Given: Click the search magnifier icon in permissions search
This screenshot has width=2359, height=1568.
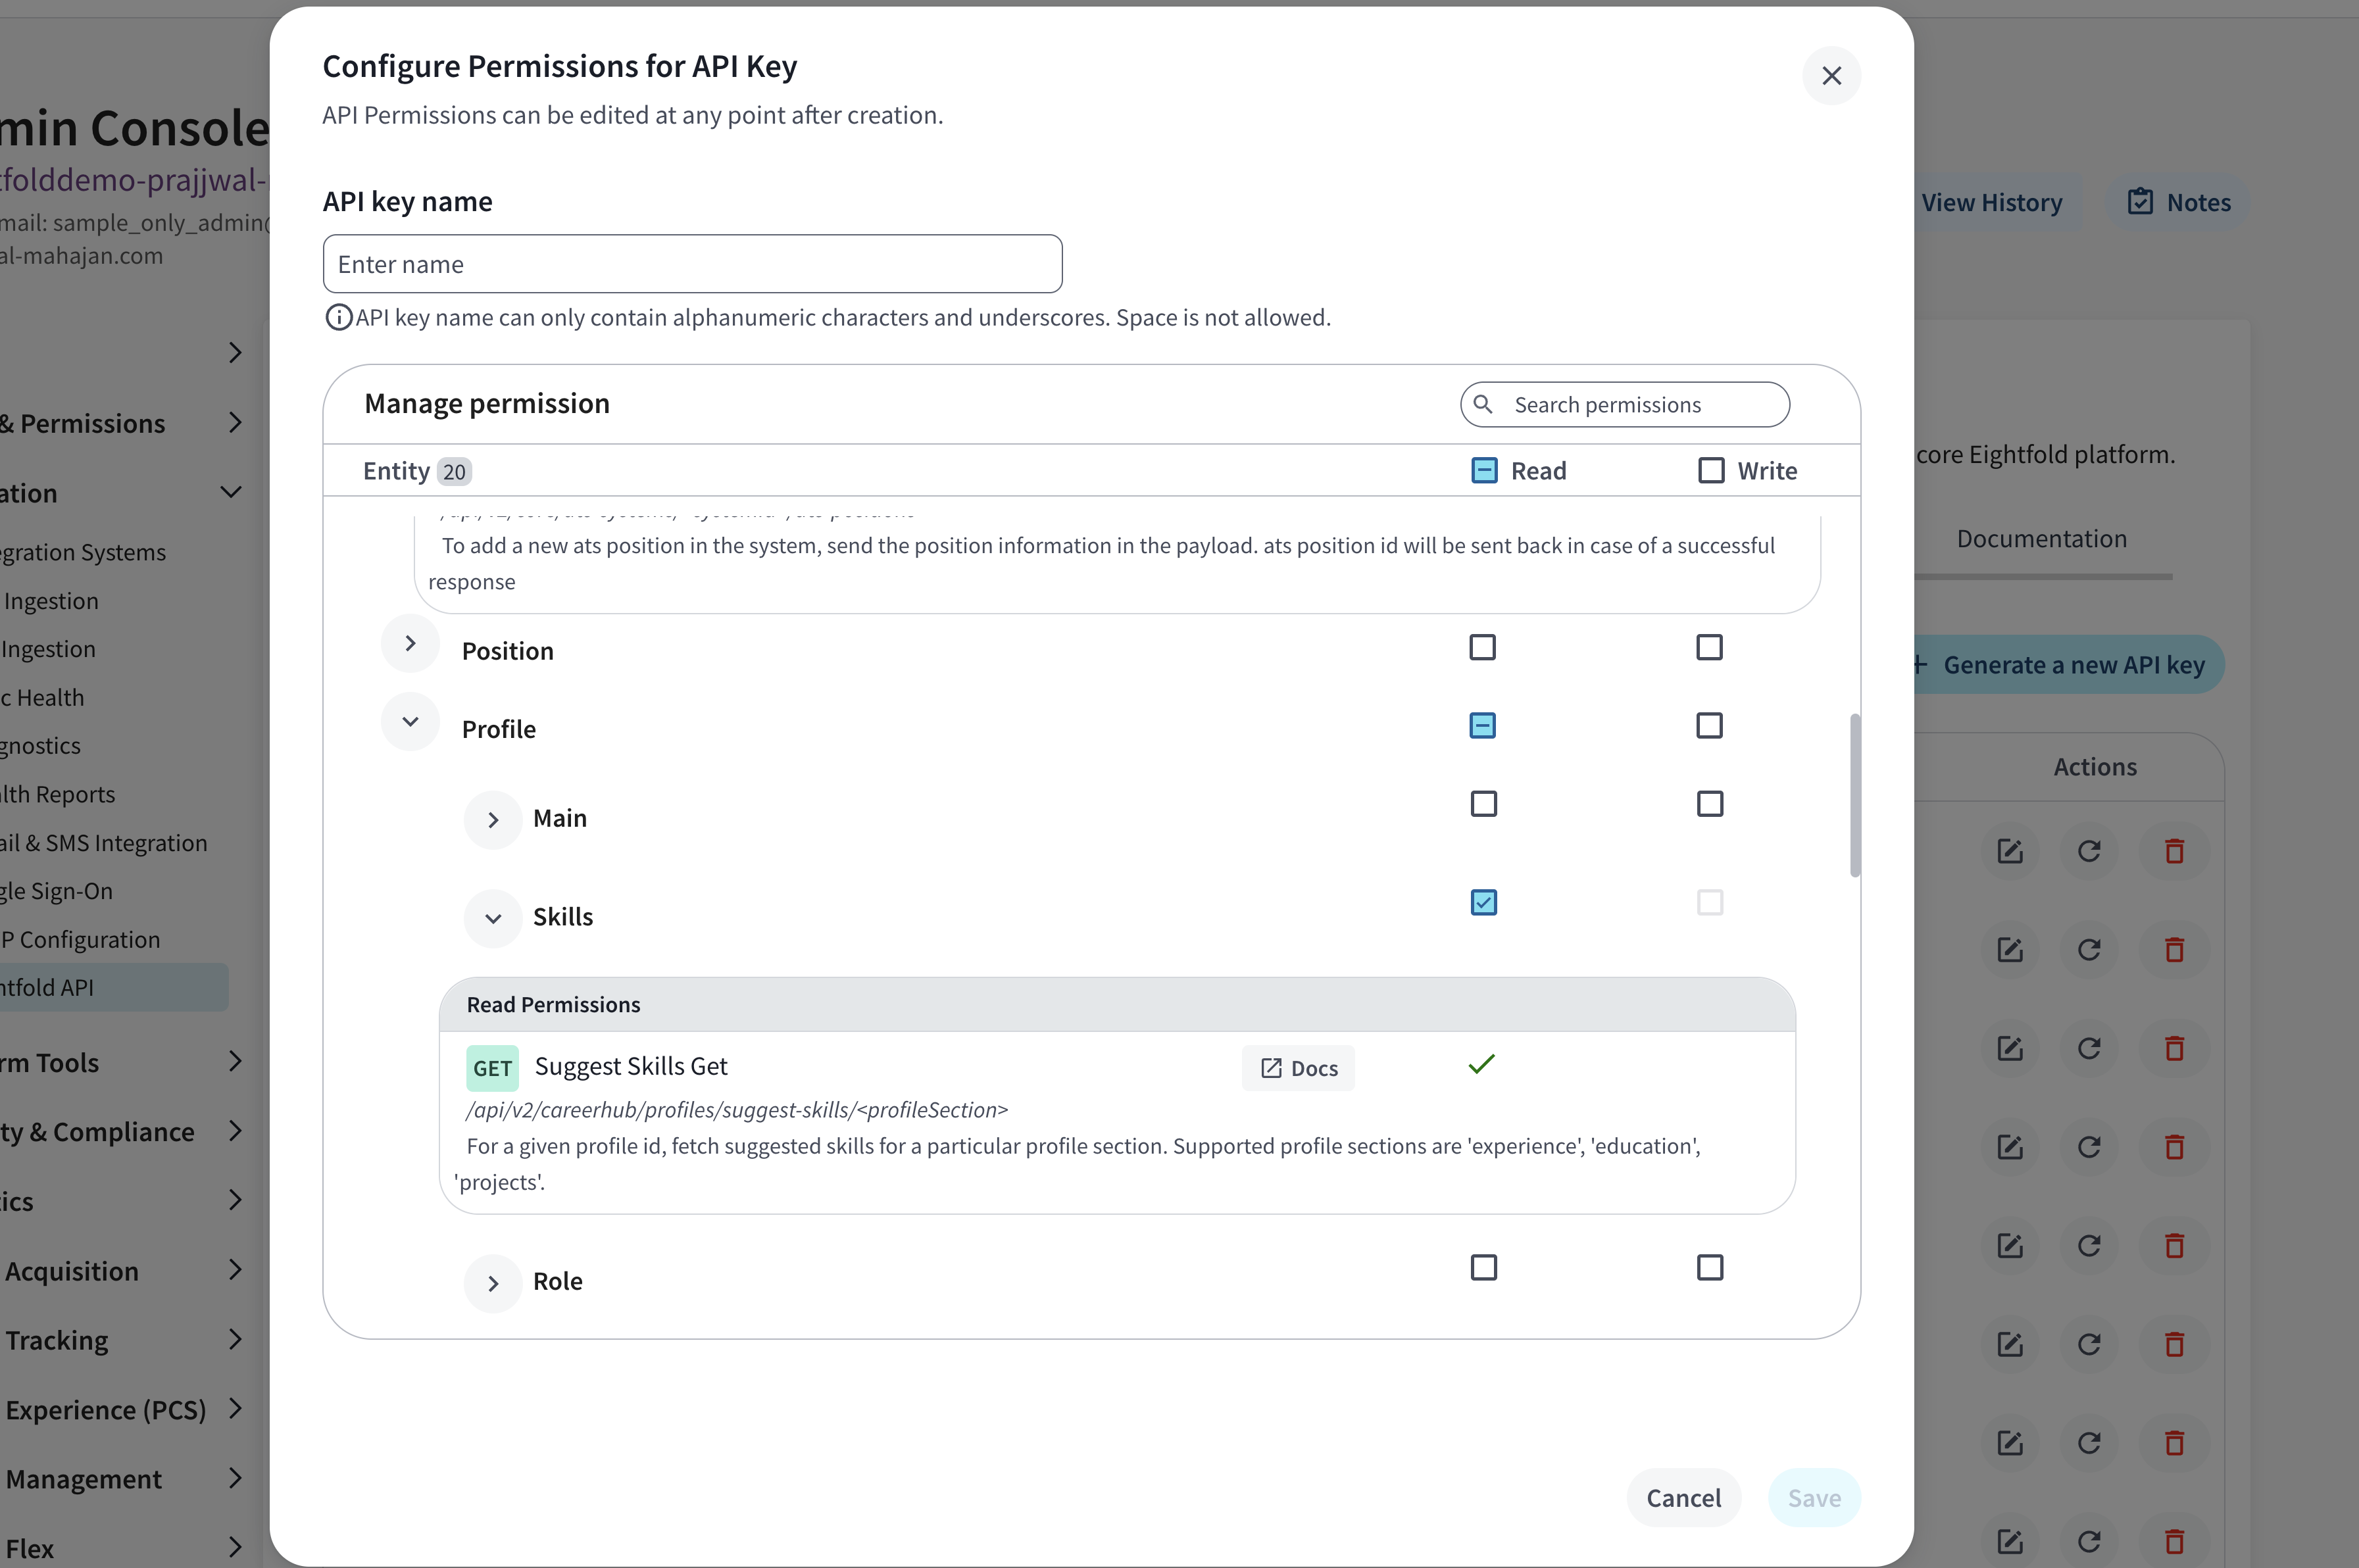Looking at the screenshot, I should (x=1483, y=404).
